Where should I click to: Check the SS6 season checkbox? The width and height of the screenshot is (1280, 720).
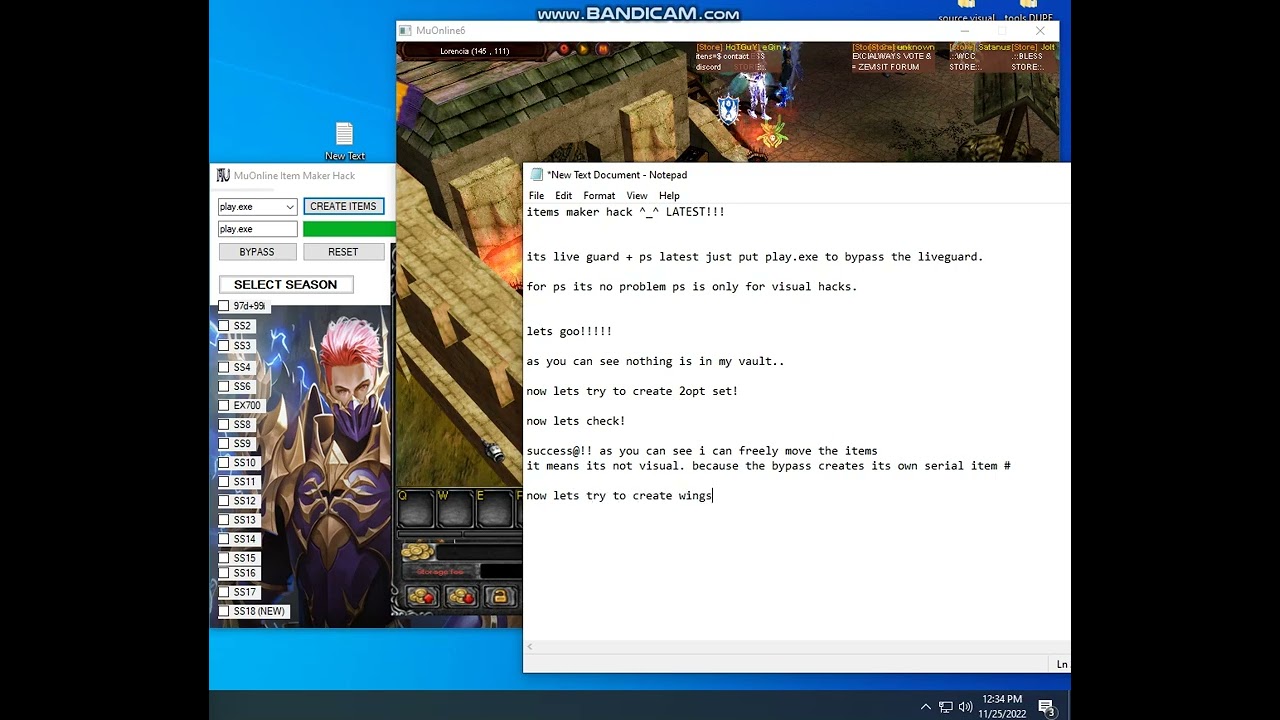[224, 386]
